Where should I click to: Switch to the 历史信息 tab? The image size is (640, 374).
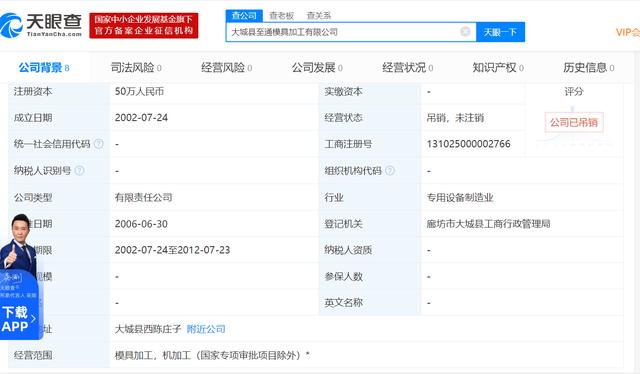(x=589, y=67)
